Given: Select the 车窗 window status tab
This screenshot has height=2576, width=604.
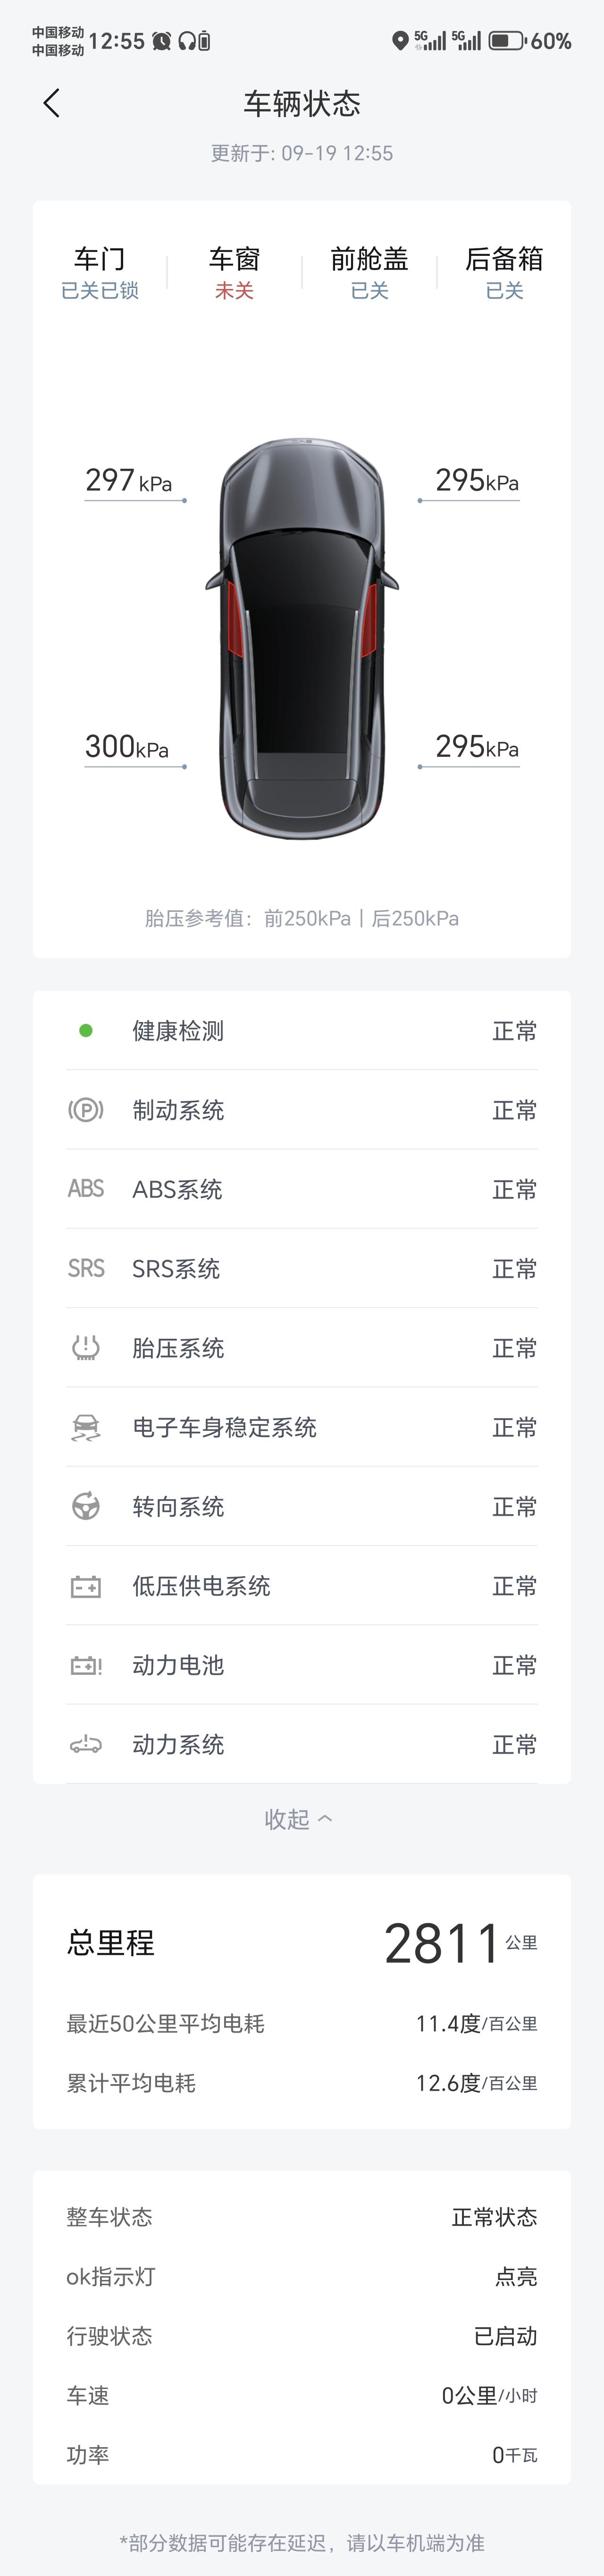Looking at the screenshot, I should click(234, 272).
